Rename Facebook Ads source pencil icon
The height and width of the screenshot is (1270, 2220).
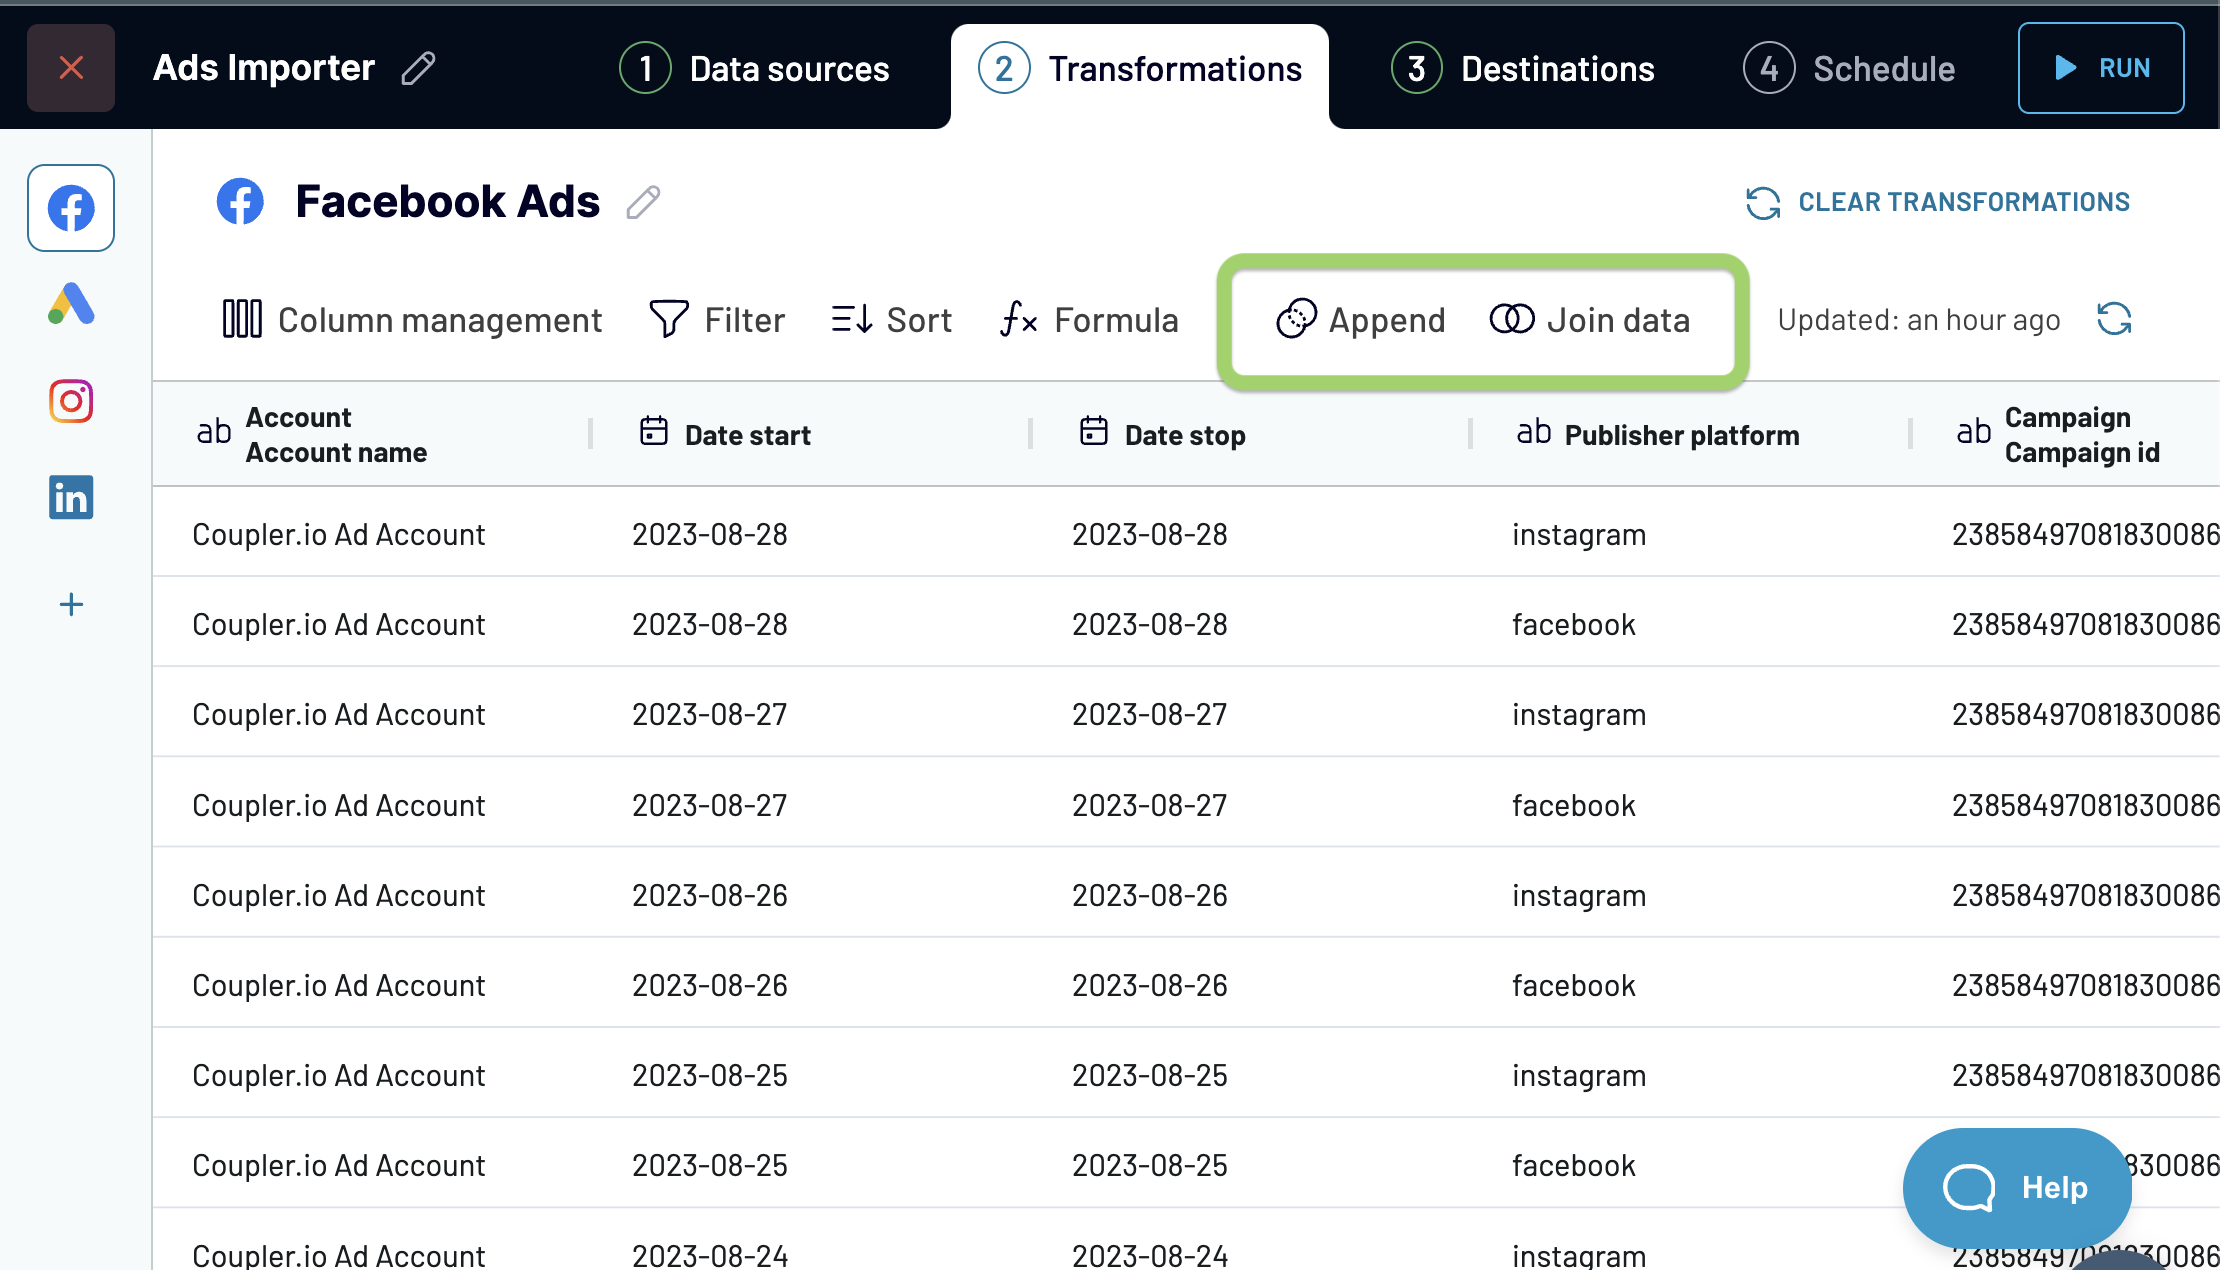click(643, 202)
